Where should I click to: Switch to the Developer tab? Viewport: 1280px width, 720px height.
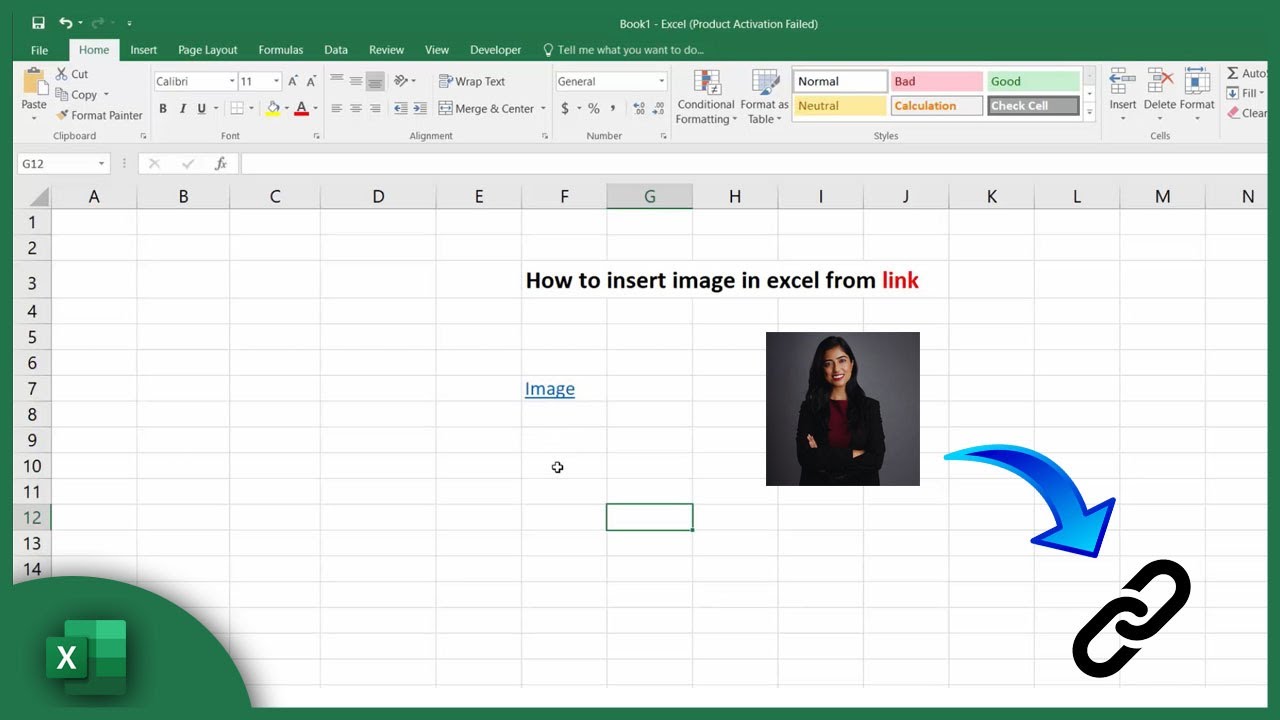pyautogui.click(x=496, y=50)
